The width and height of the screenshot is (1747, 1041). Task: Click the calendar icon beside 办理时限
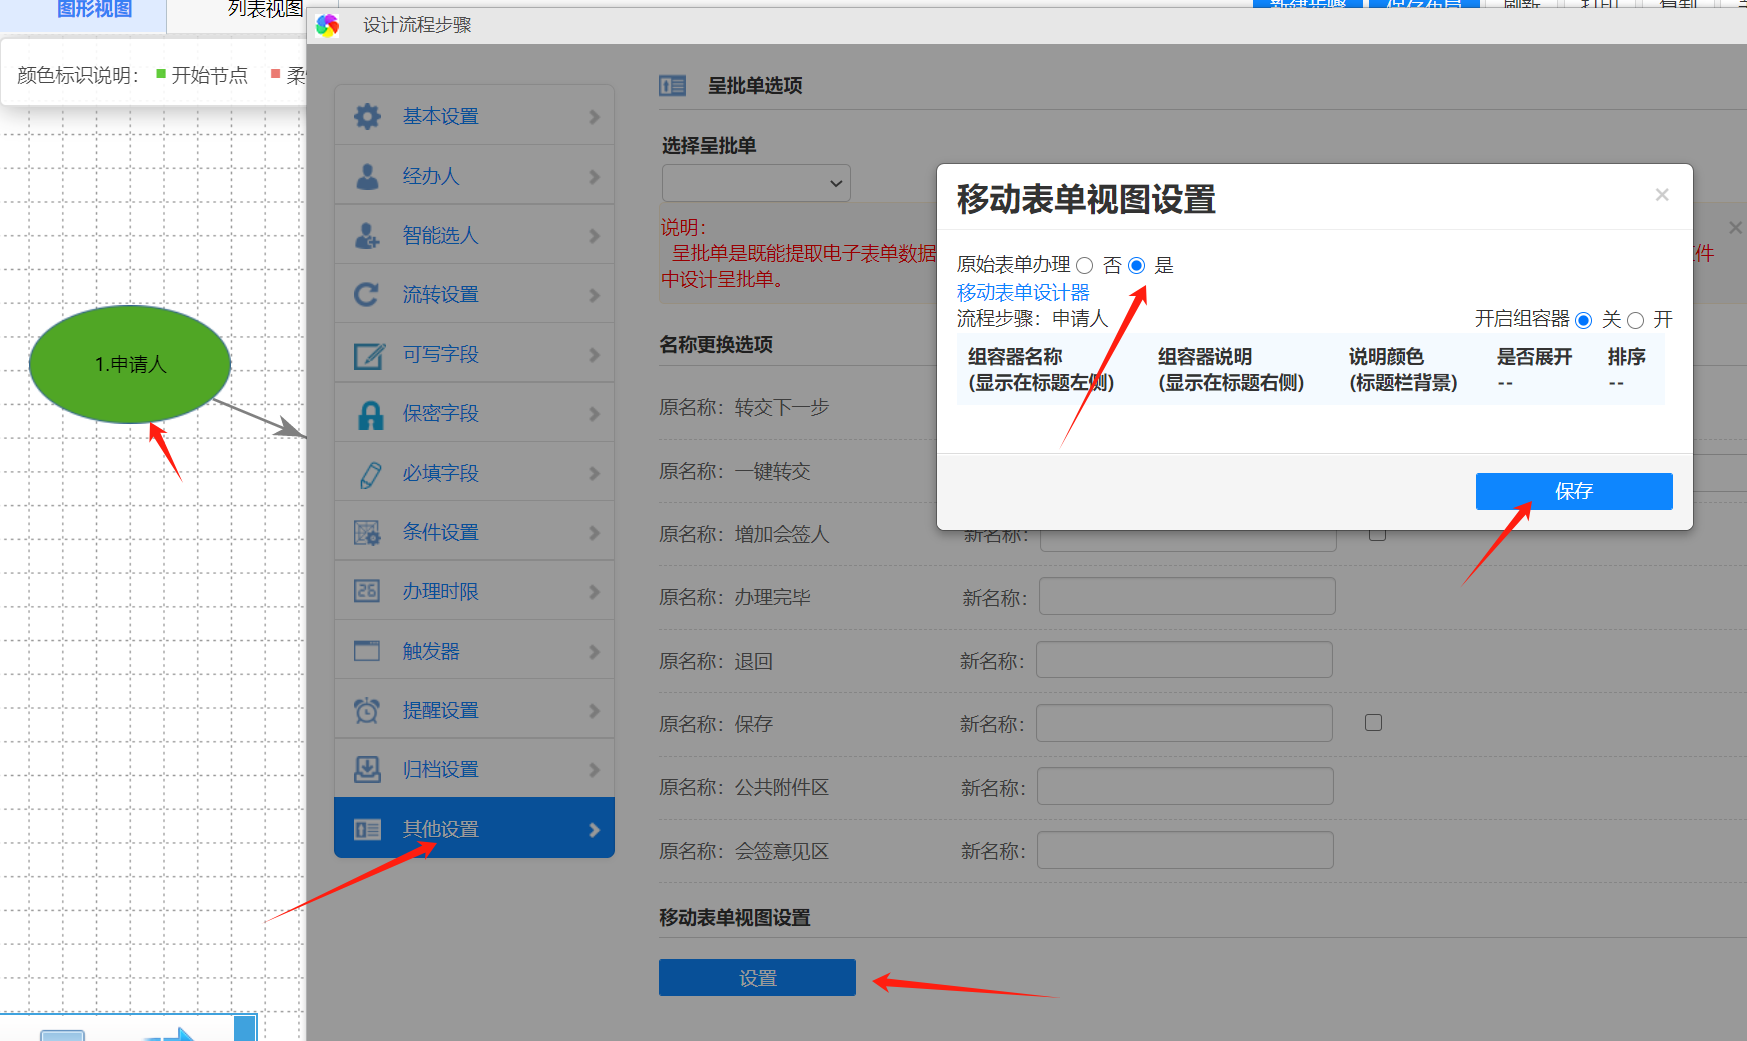[x=367, y=591]
